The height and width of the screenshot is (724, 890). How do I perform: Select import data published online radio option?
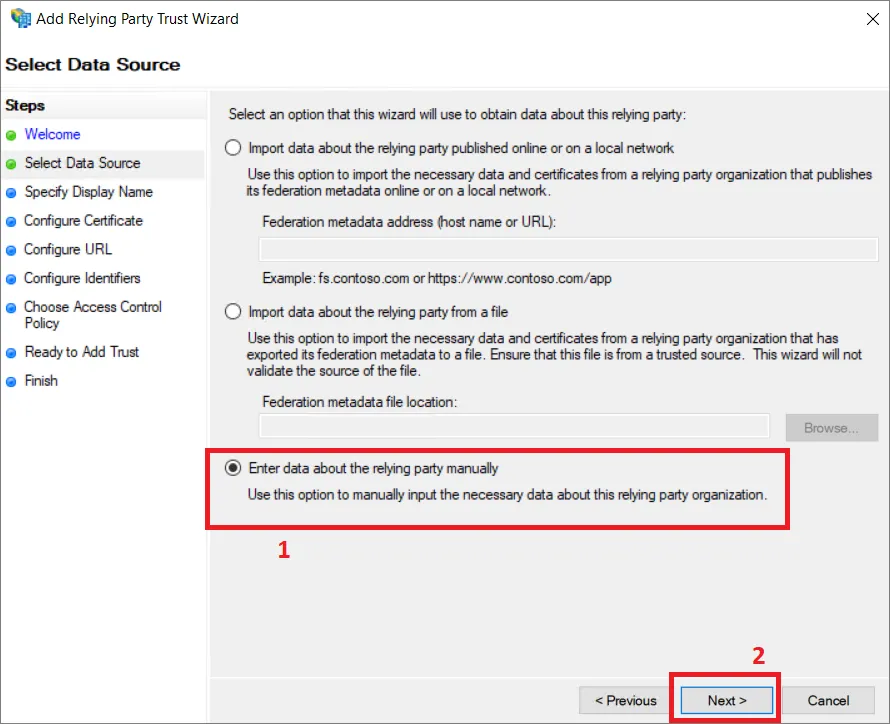(x=233, y=148)
